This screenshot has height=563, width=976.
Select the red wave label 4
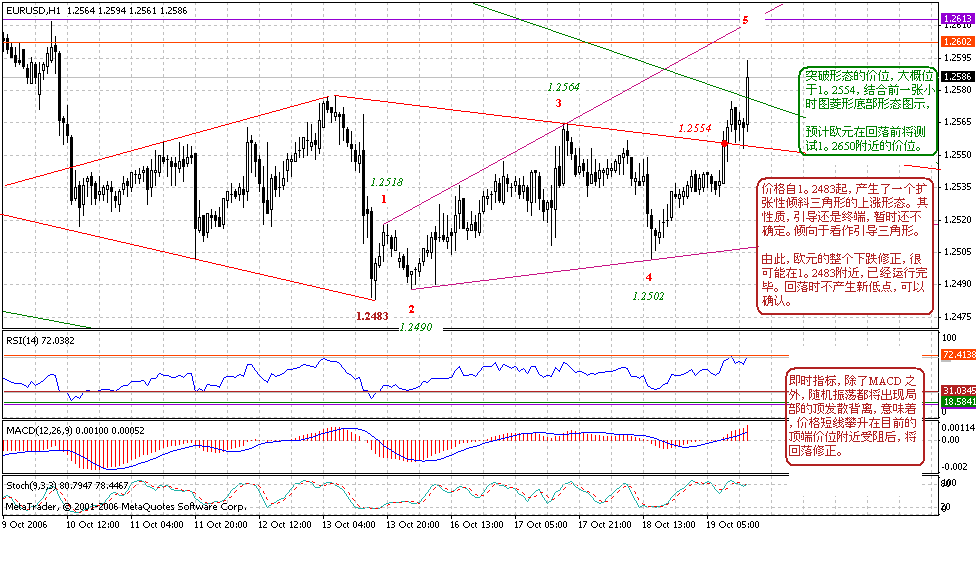(649, 277)
